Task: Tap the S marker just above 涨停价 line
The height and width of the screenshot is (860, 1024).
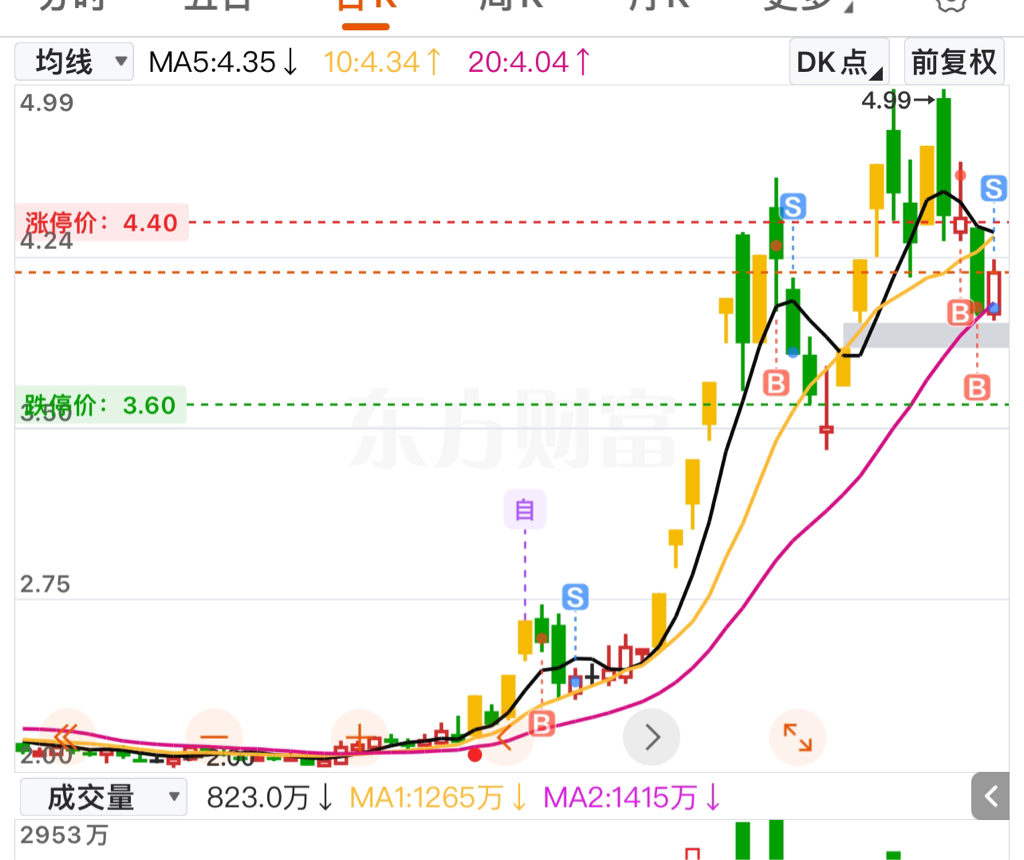Action: [793, 207]
